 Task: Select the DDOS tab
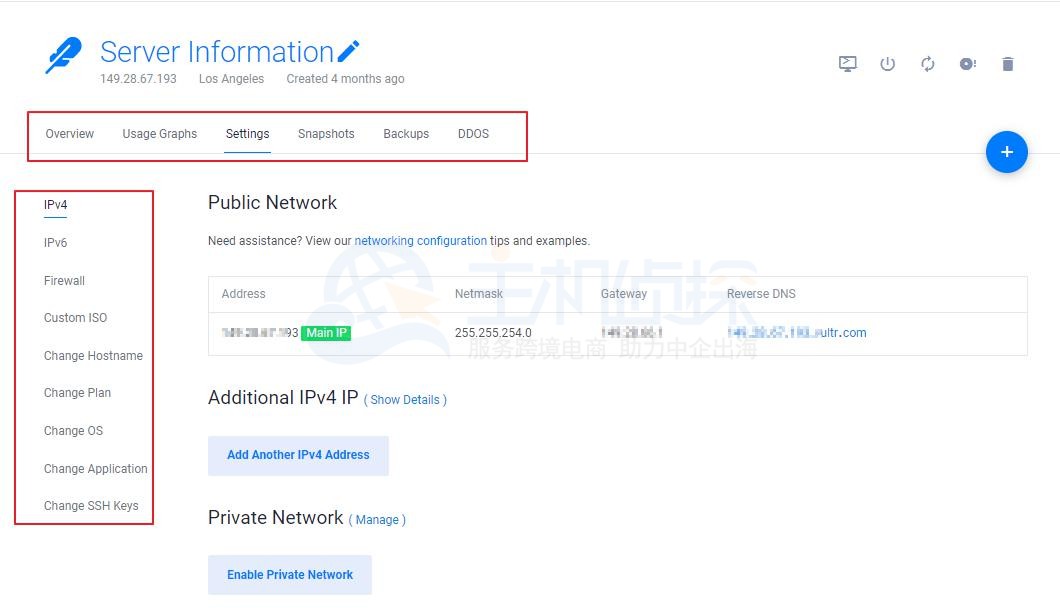tap(473, 134)
